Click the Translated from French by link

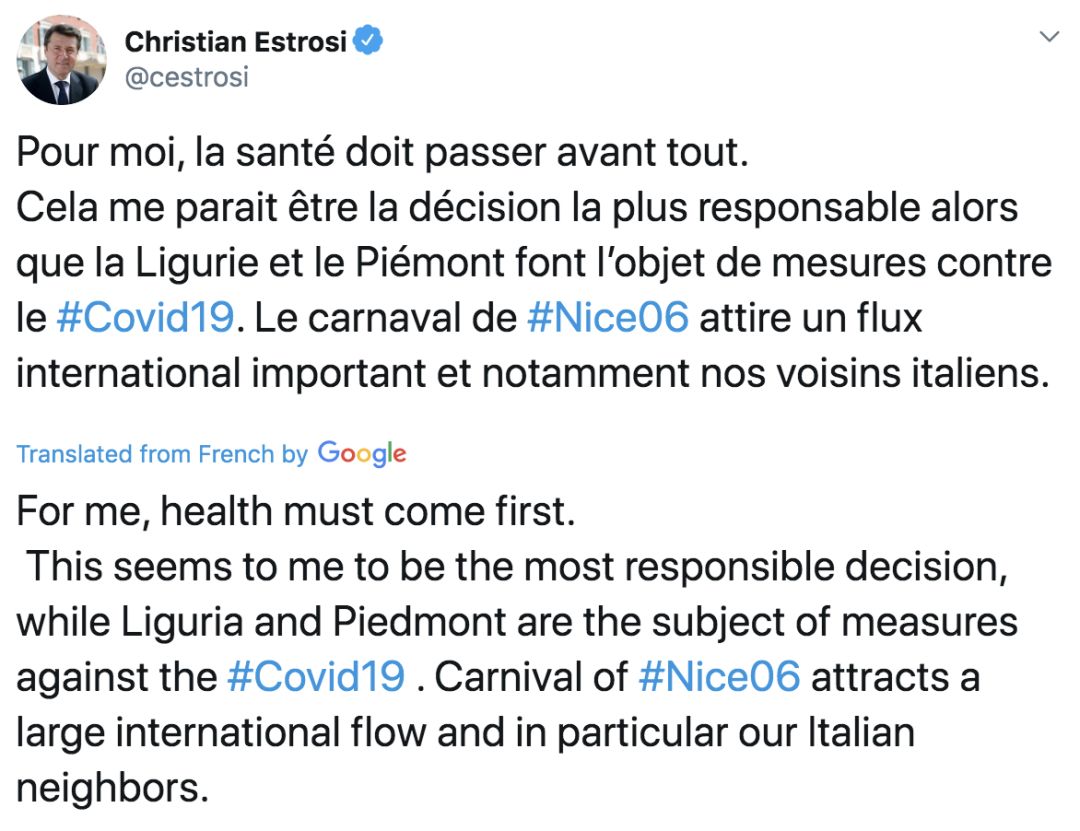coord(162,454)
